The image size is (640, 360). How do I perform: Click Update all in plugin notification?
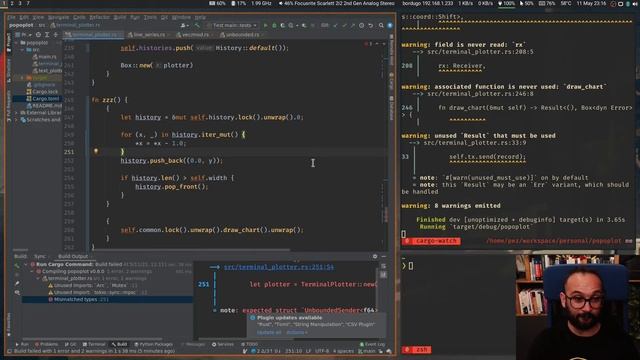(269, 332)
